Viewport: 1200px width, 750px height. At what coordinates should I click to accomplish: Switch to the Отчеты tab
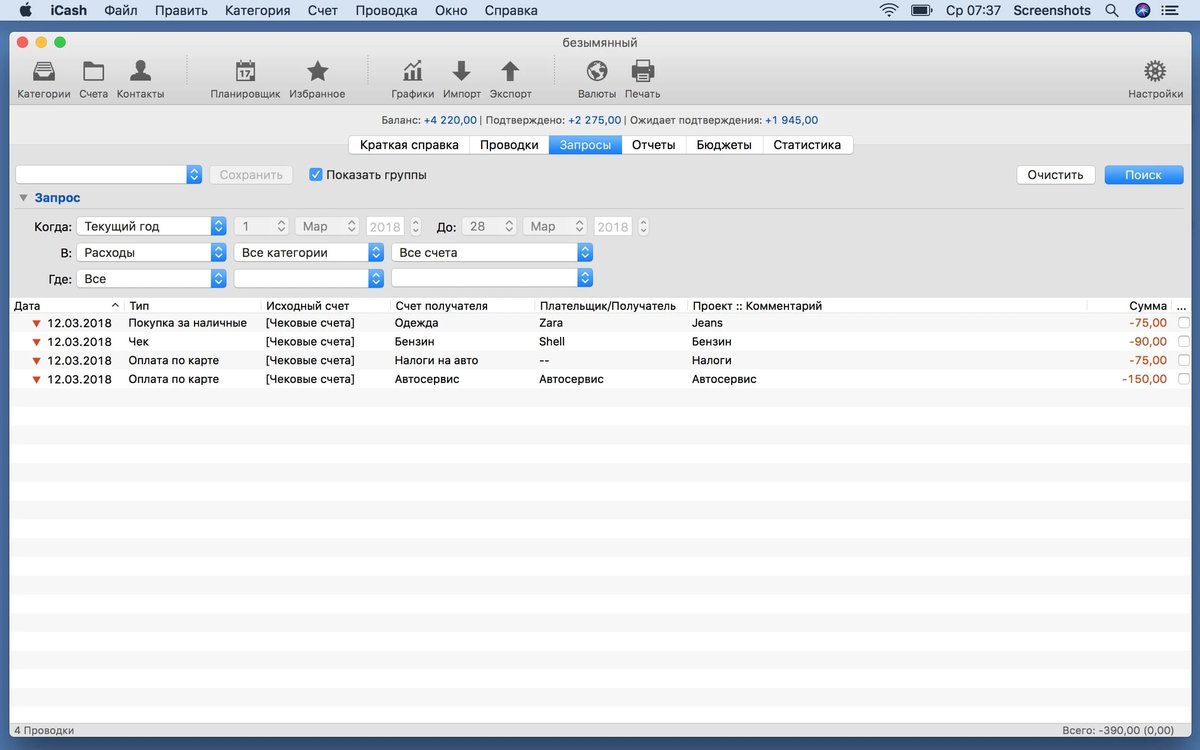653,145
